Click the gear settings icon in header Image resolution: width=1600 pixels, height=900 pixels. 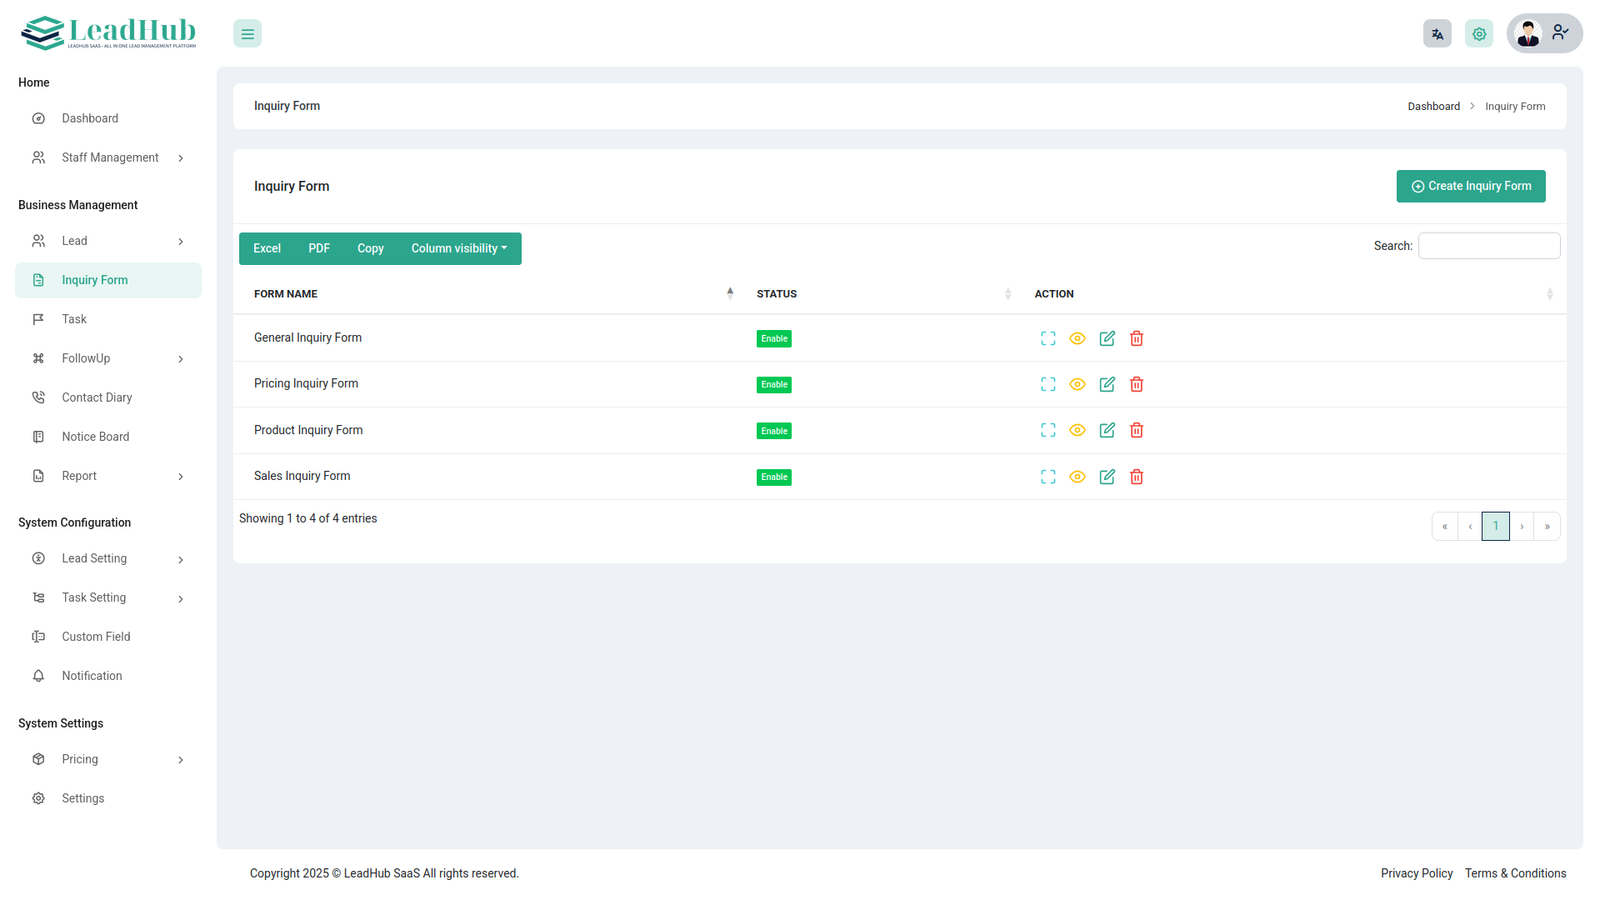tap(1478, 34)
